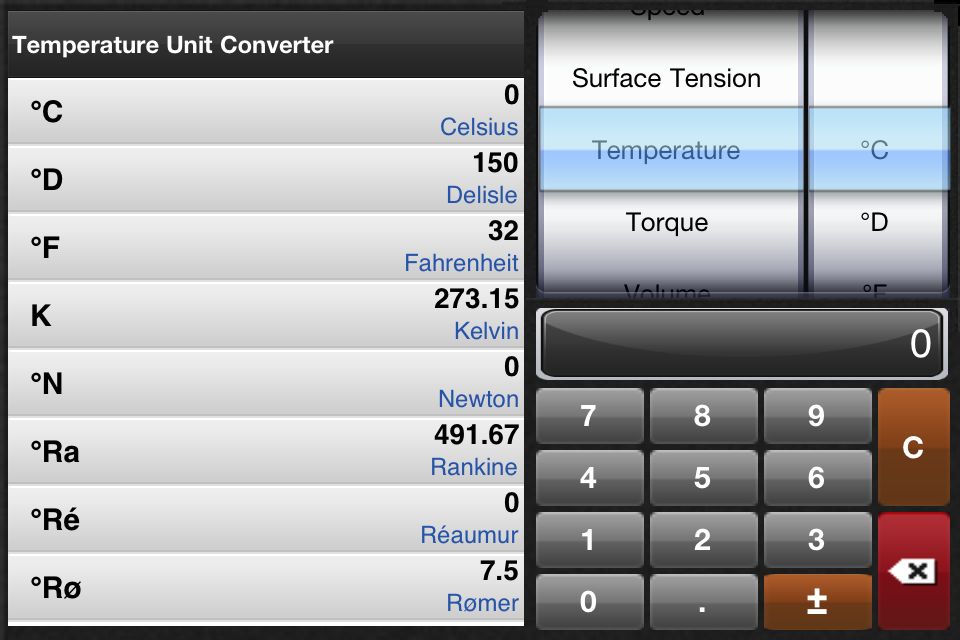960x640 pixels.
Task: Tap digit 3 on keypad
Action: pyautogui.click(x=817, y=540)
